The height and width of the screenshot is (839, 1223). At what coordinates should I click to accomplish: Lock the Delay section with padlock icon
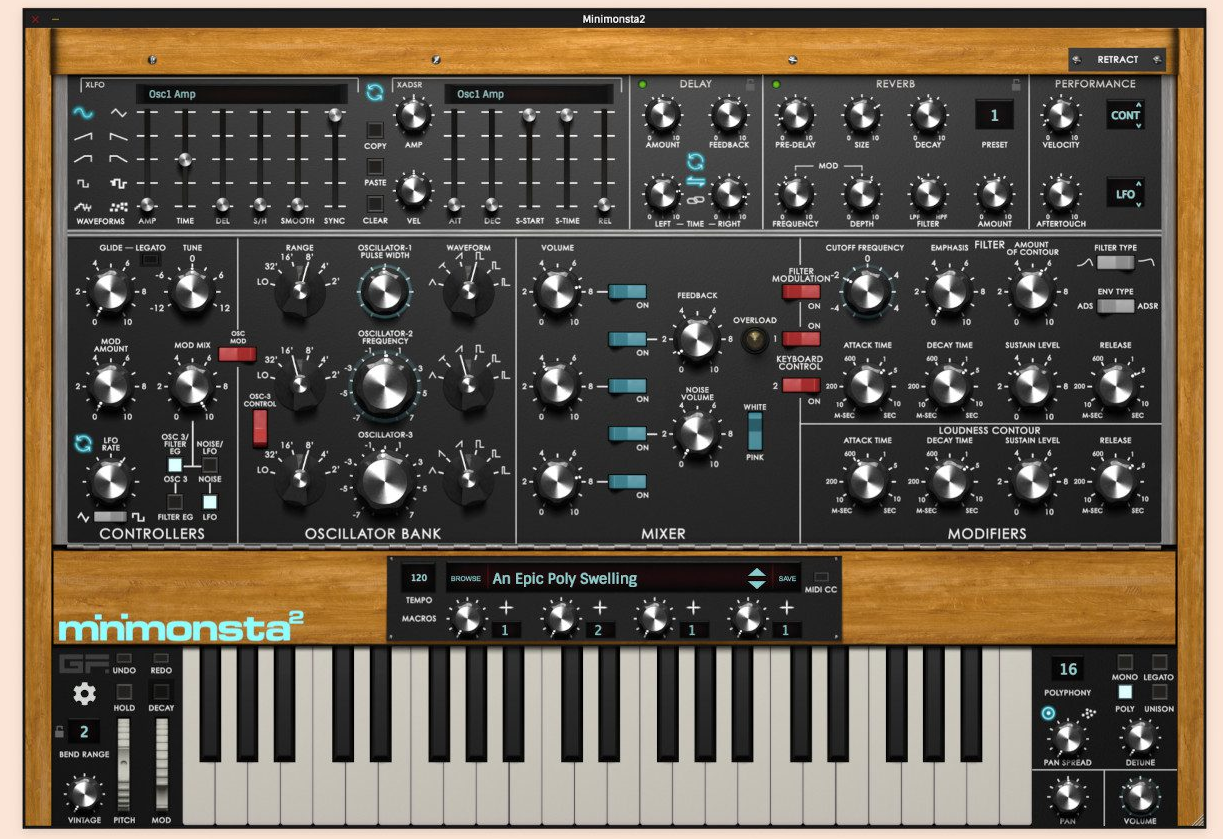(x=750, y=85)
